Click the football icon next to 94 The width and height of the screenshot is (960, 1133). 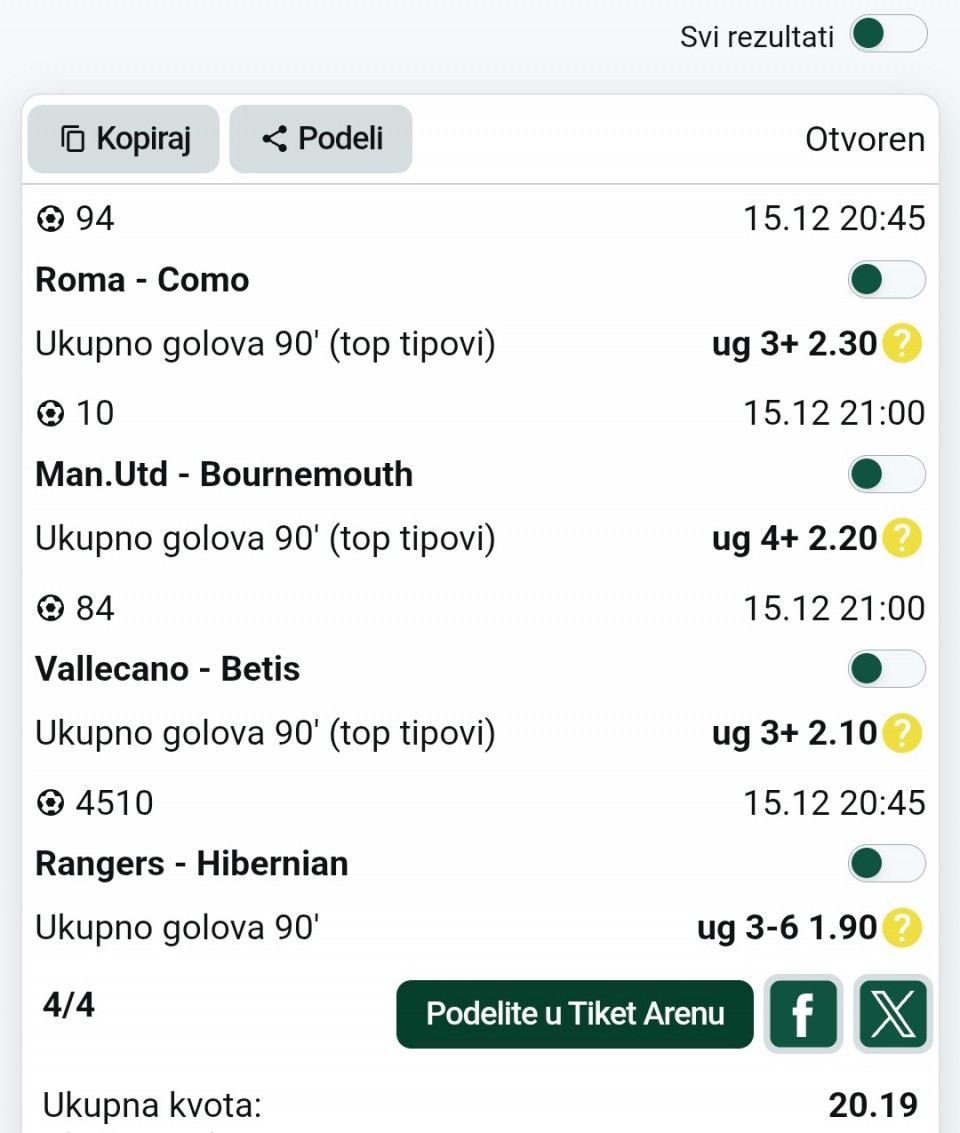49,218
